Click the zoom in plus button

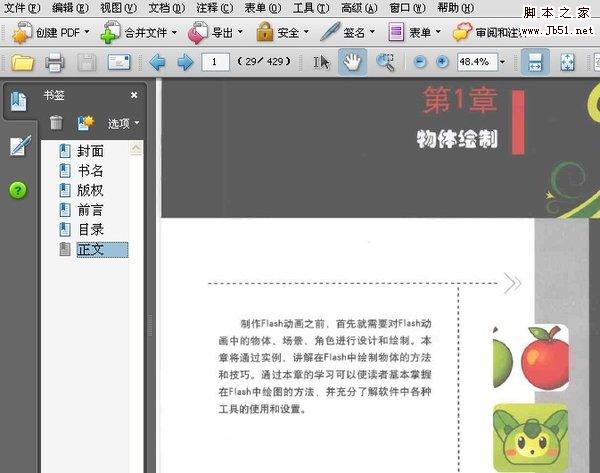click(442, 62)
